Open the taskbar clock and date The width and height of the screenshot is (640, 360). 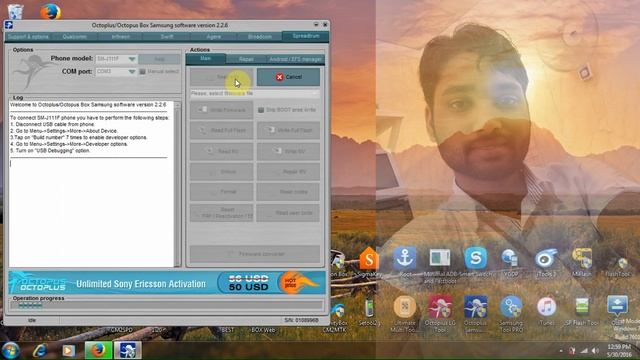coord(619,350)
